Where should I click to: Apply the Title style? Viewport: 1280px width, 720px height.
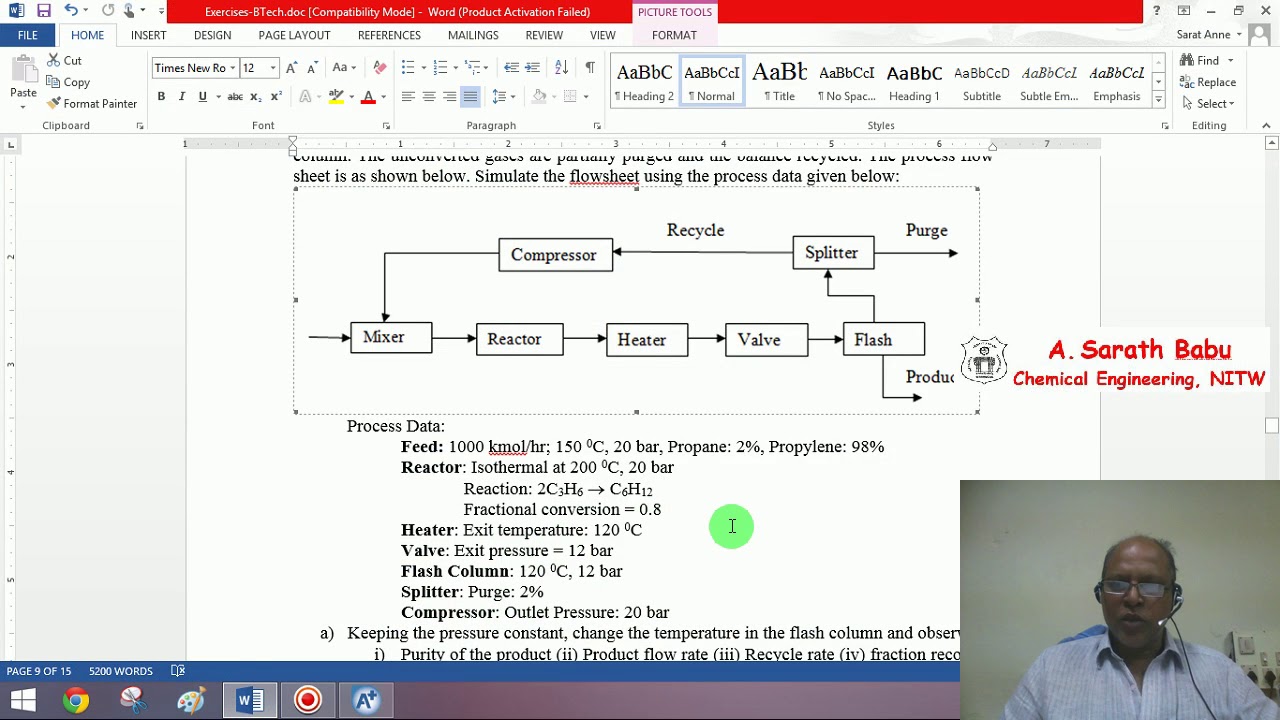coord(779,82)
